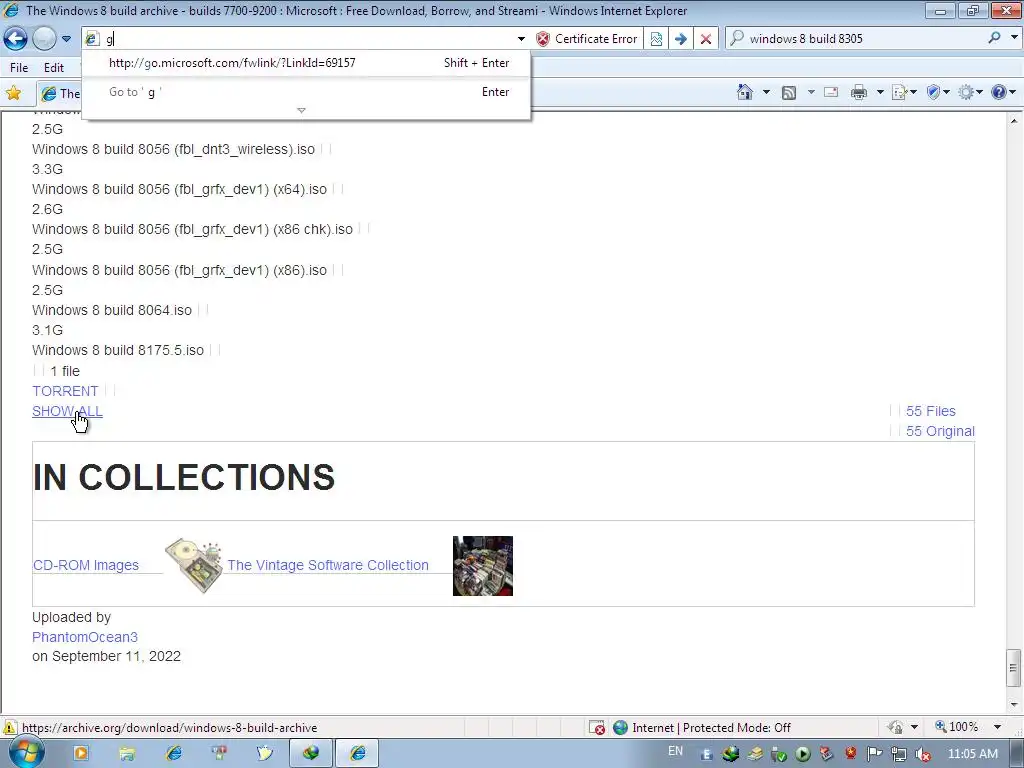Click the Forward navigation button

click(x=44, y=39)
